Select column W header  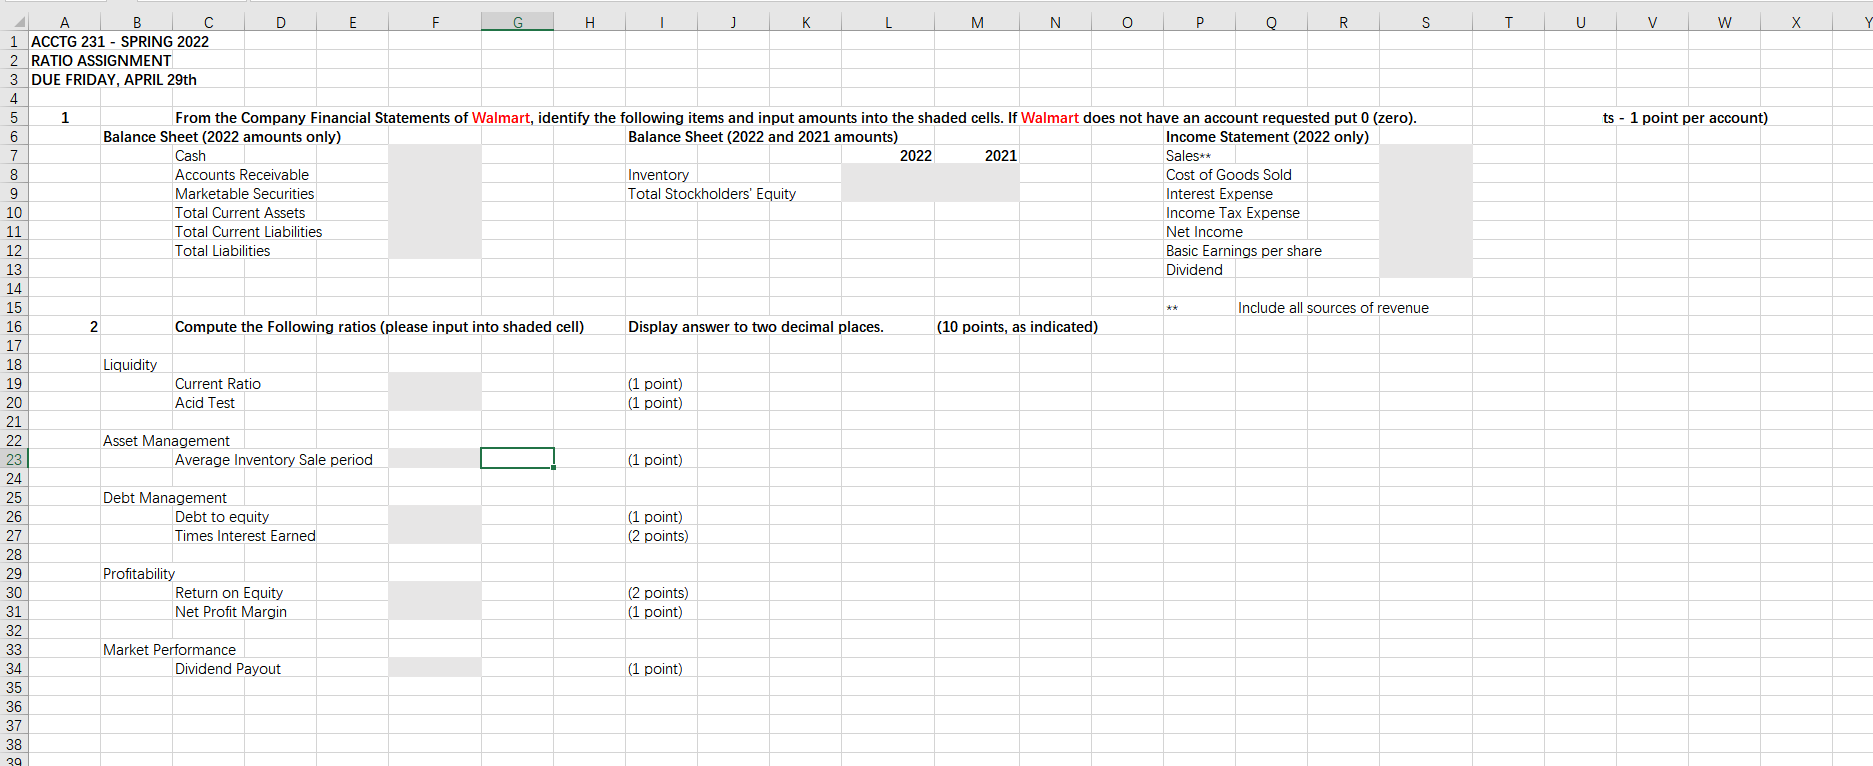(1724, 22)
